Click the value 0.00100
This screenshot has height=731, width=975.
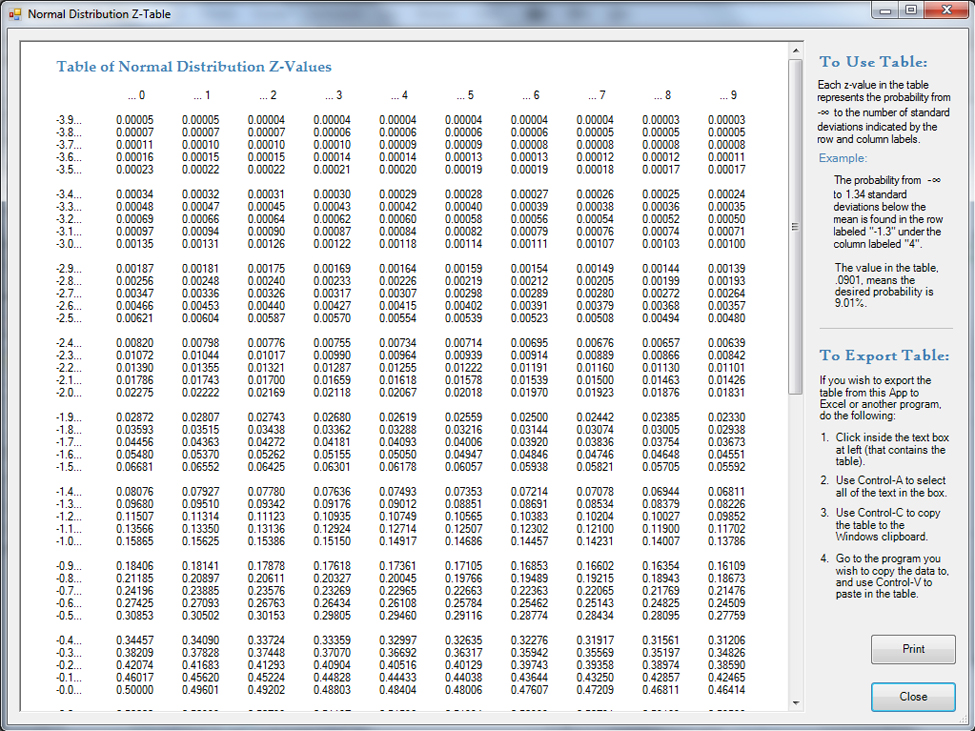click(x=727, y=244)
